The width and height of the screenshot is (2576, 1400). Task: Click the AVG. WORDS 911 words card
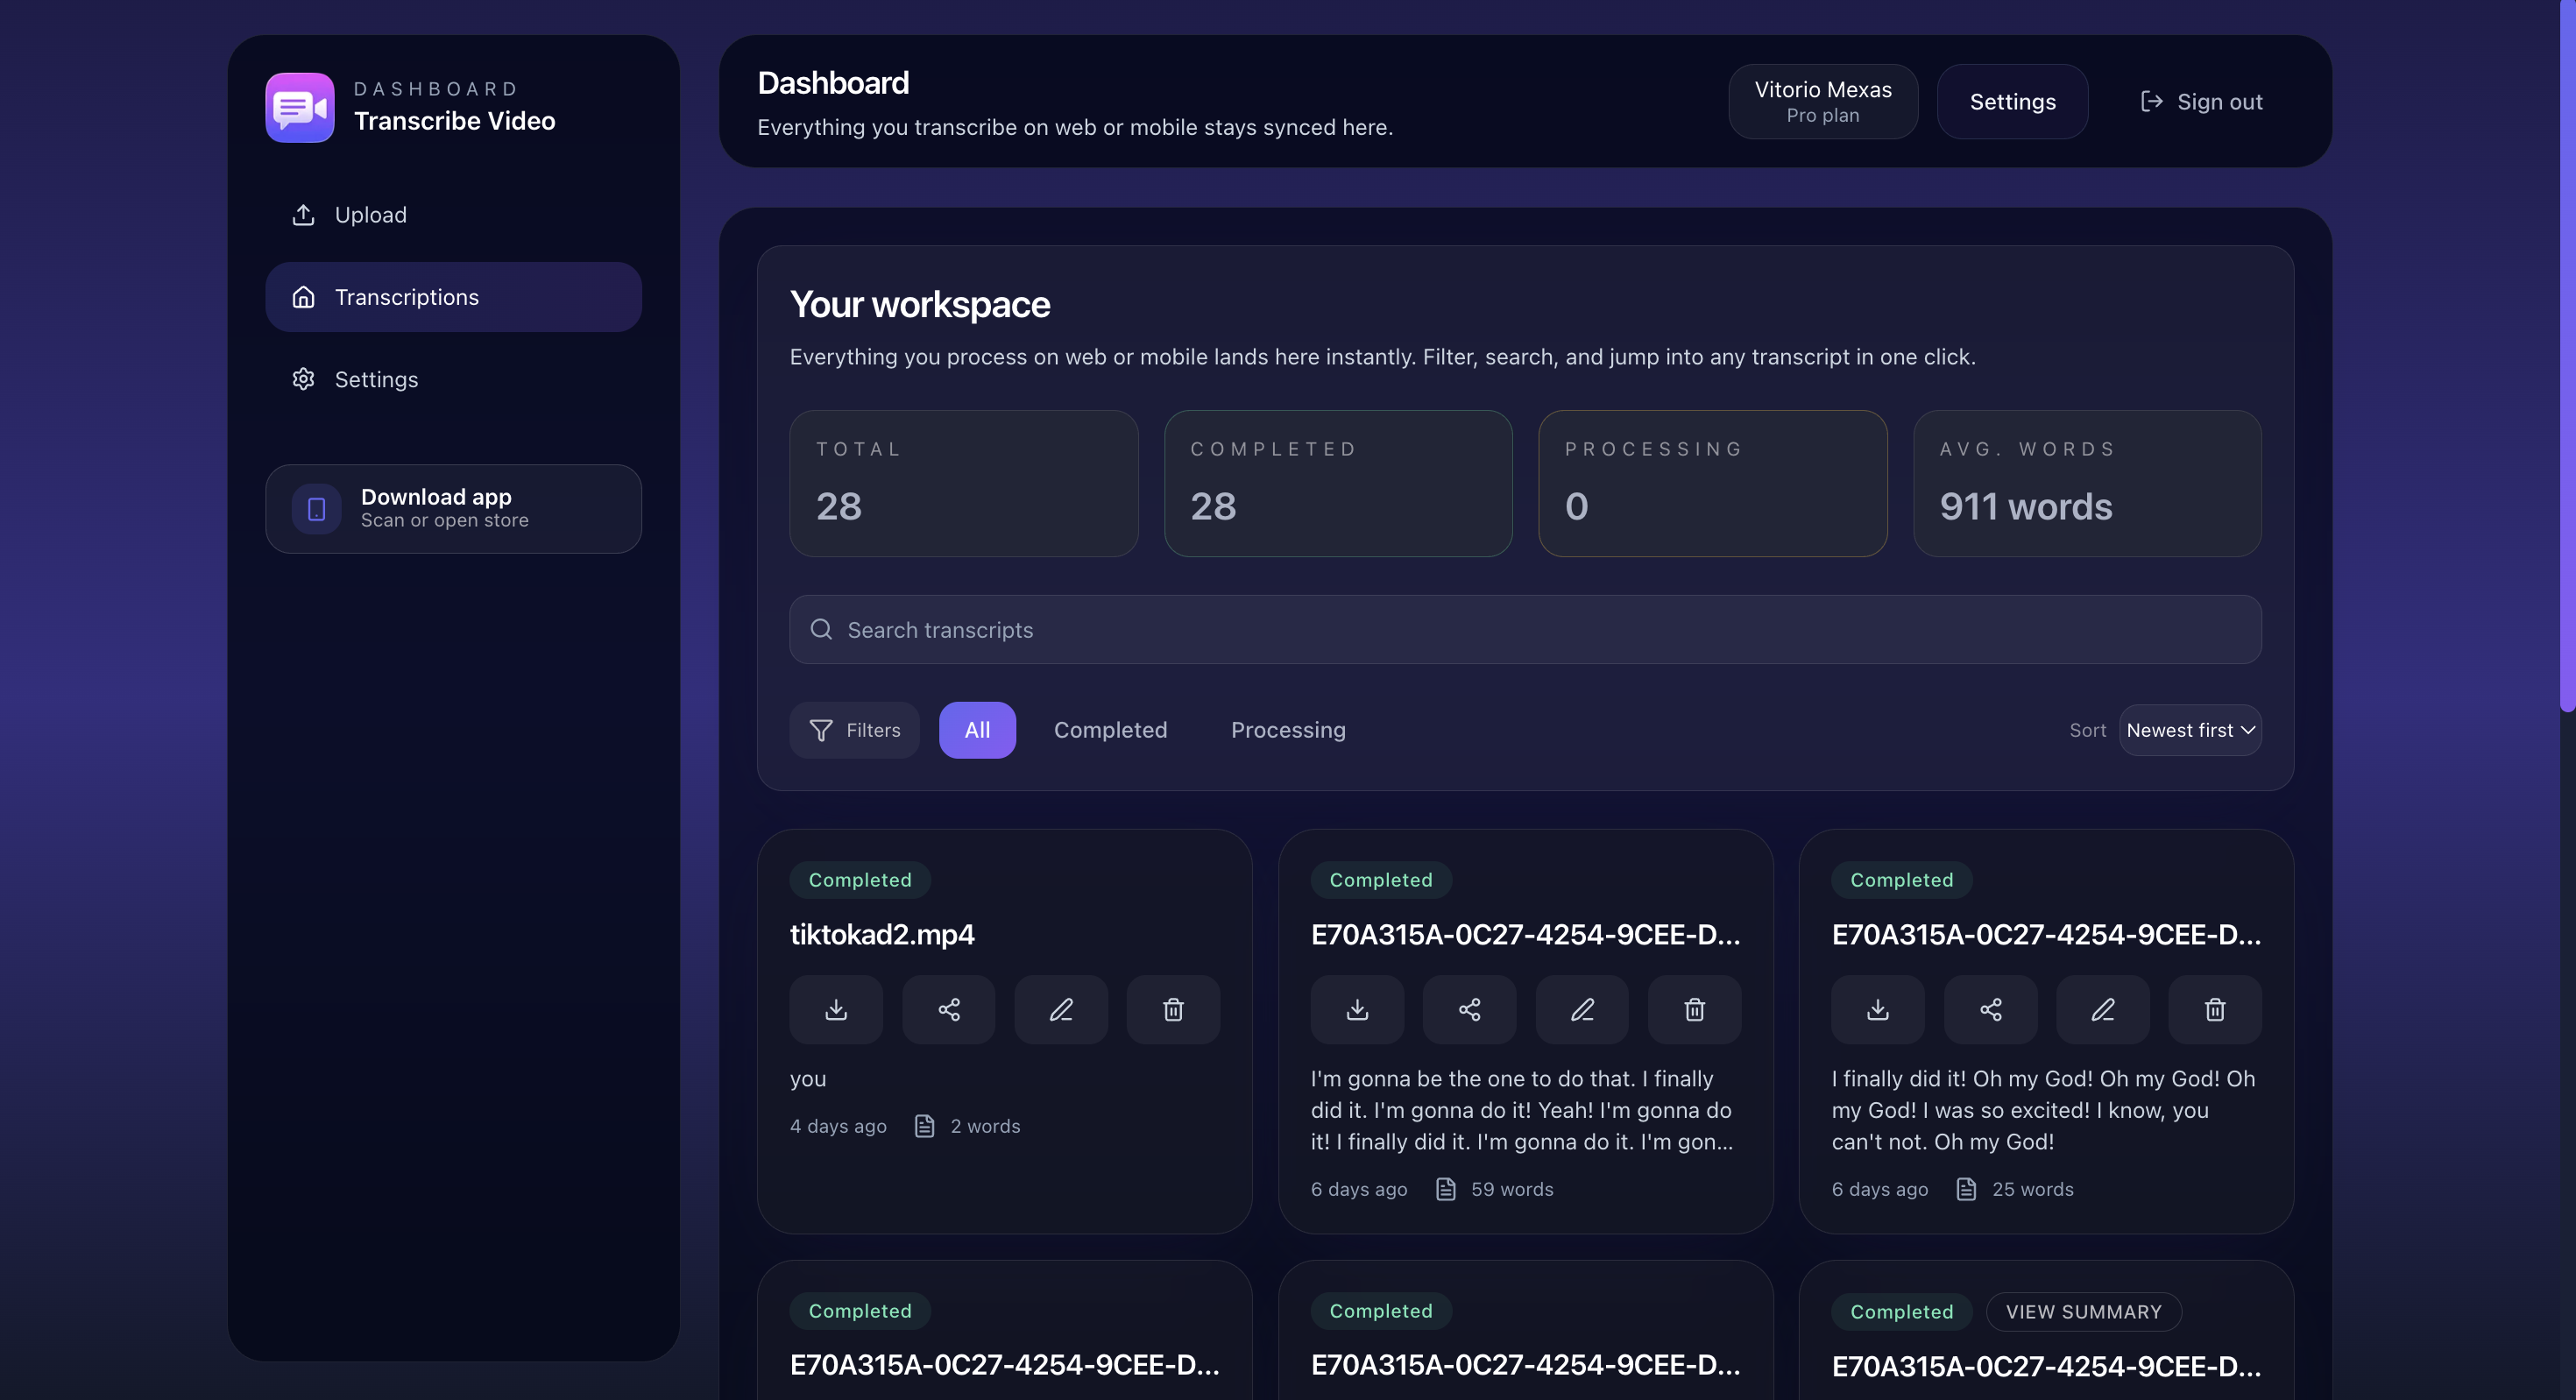(2087, 483)
